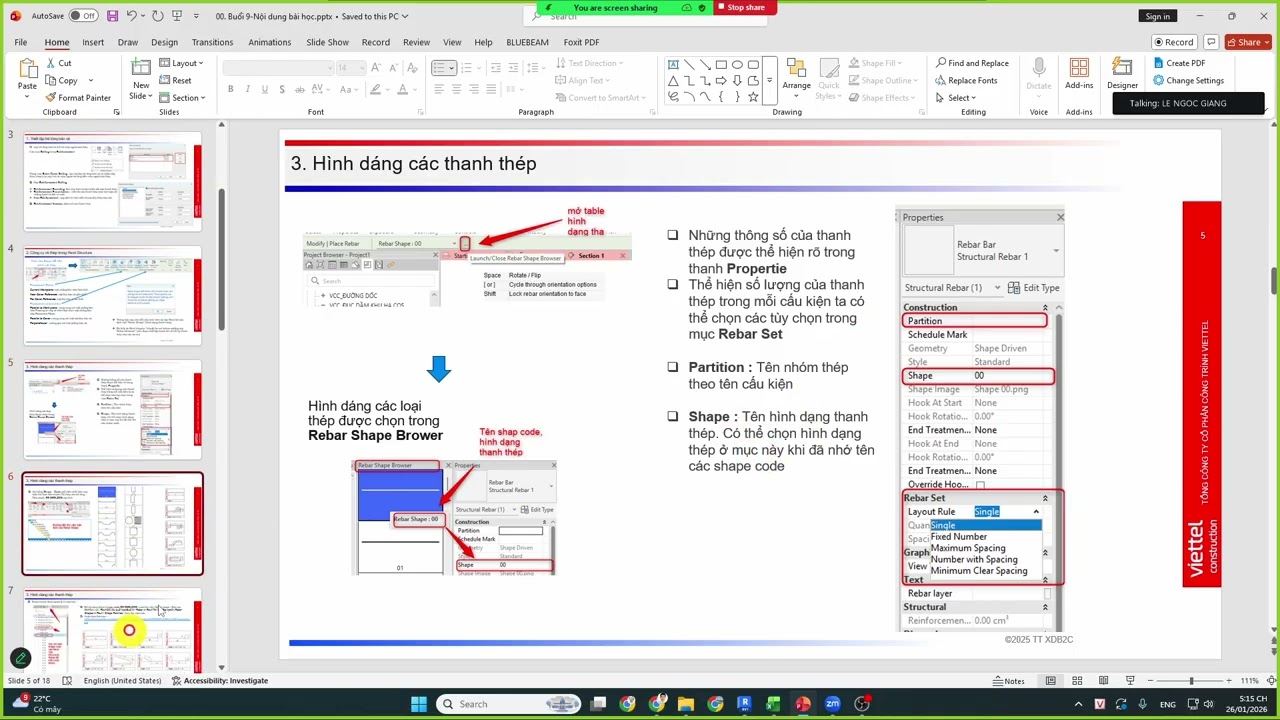Click Change Settings
This screenshot has height=720, width=1280.
1188,81
